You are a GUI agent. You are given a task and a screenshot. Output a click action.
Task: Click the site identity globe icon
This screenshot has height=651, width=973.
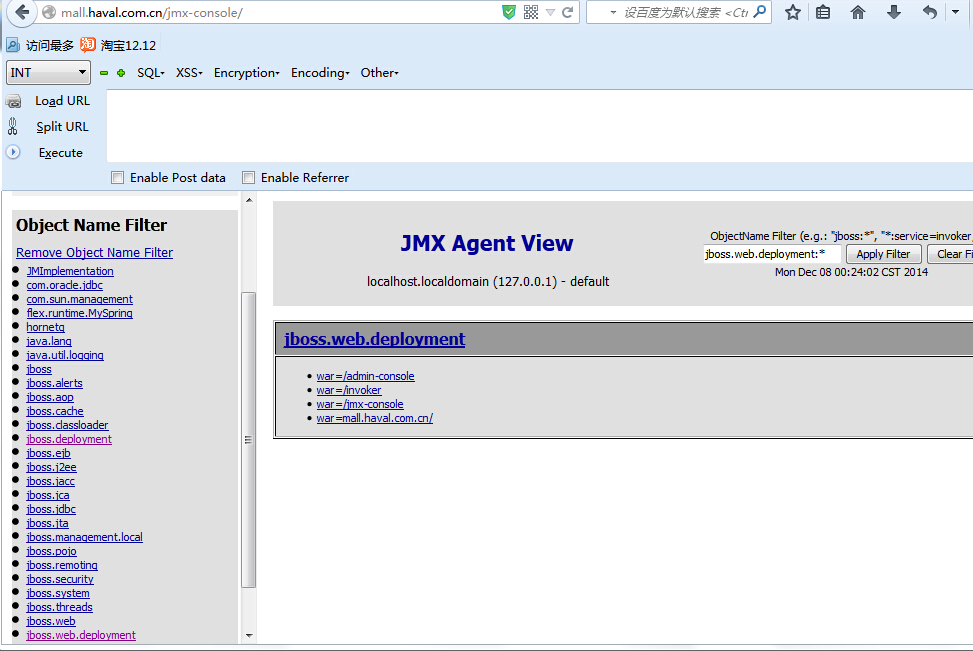point(49,12)
